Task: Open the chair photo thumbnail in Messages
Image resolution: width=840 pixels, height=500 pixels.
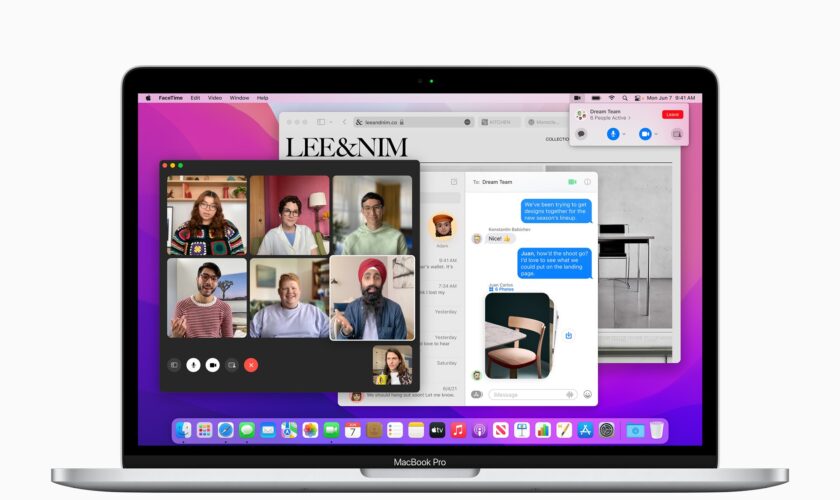Action: 519,335
